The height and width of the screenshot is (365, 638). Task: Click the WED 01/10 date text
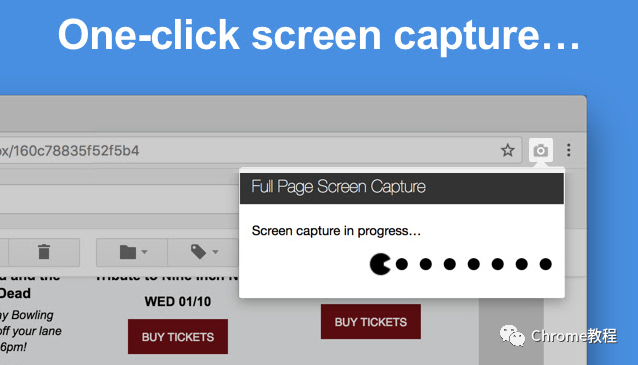coord(178,302)
